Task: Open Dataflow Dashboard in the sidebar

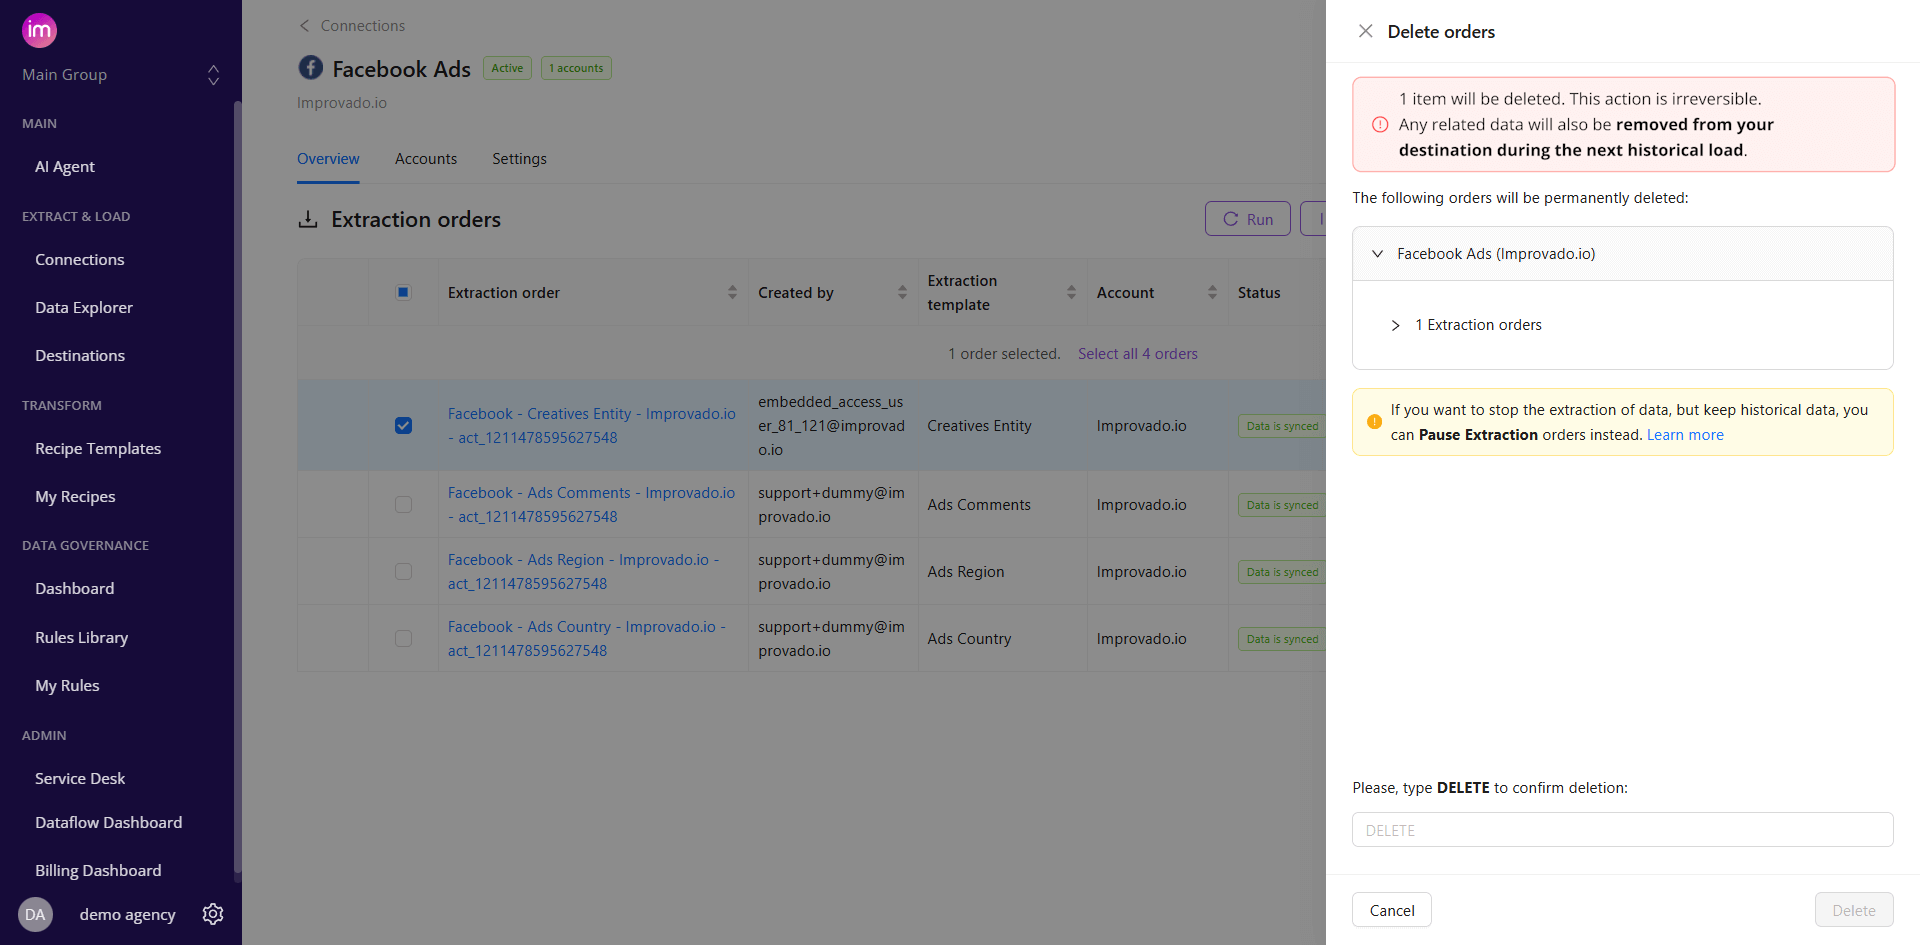Action: click(x=109, y=823)
